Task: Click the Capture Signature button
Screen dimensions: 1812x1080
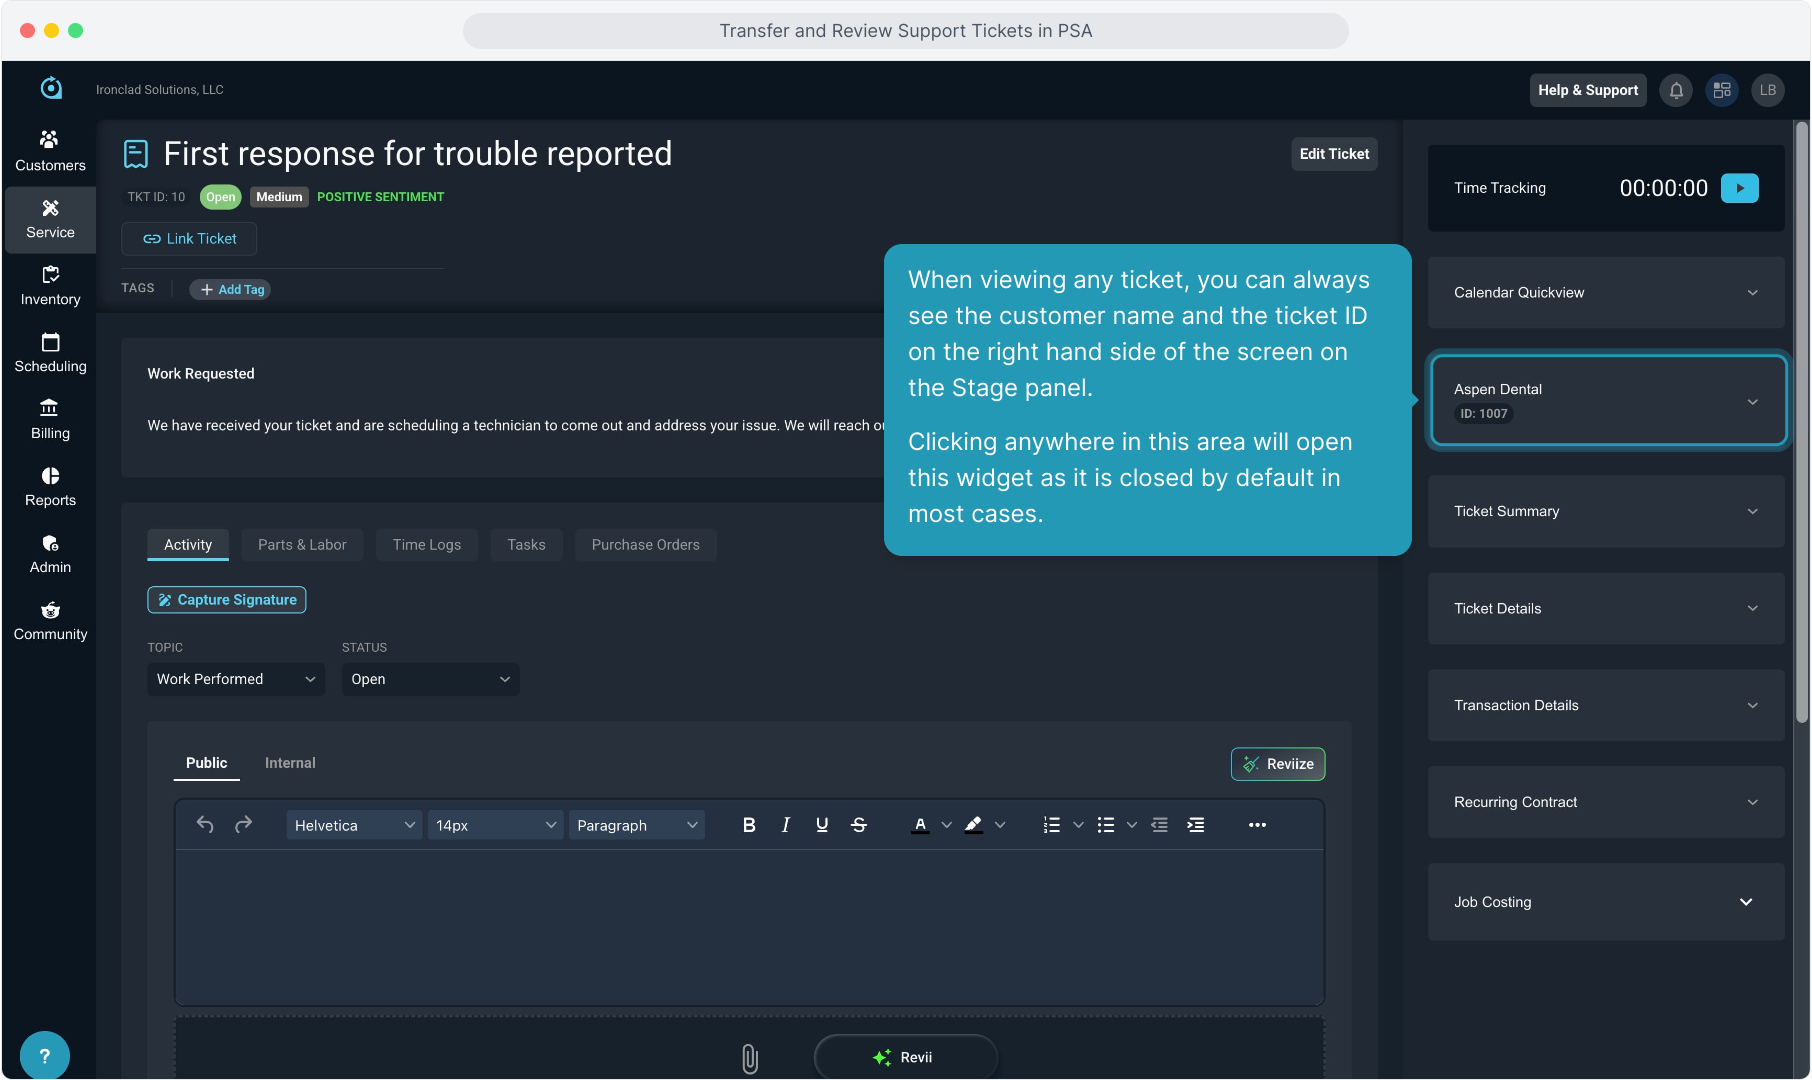Action: click(227, 600)
